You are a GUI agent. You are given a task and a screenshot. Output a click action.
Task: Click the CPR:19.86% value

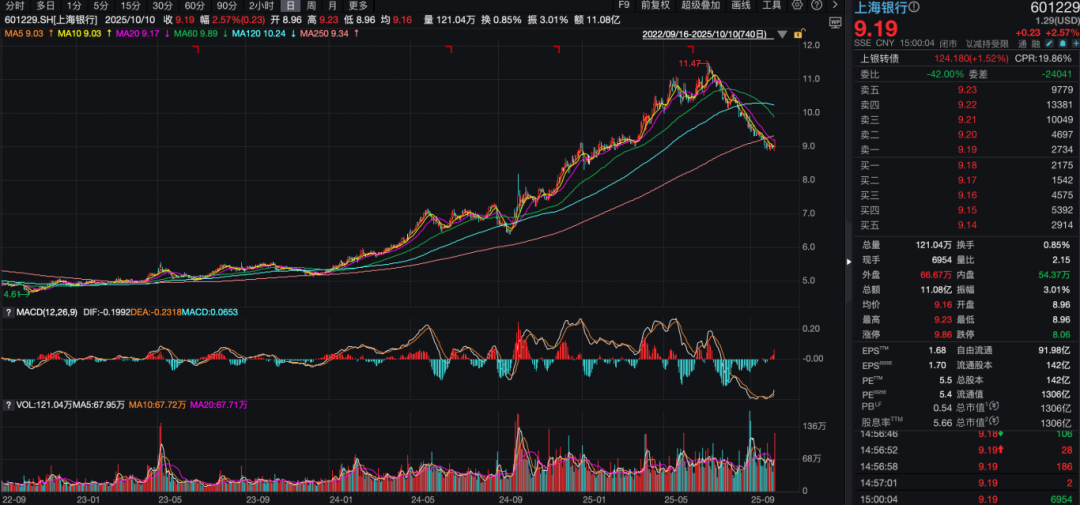1043,59
